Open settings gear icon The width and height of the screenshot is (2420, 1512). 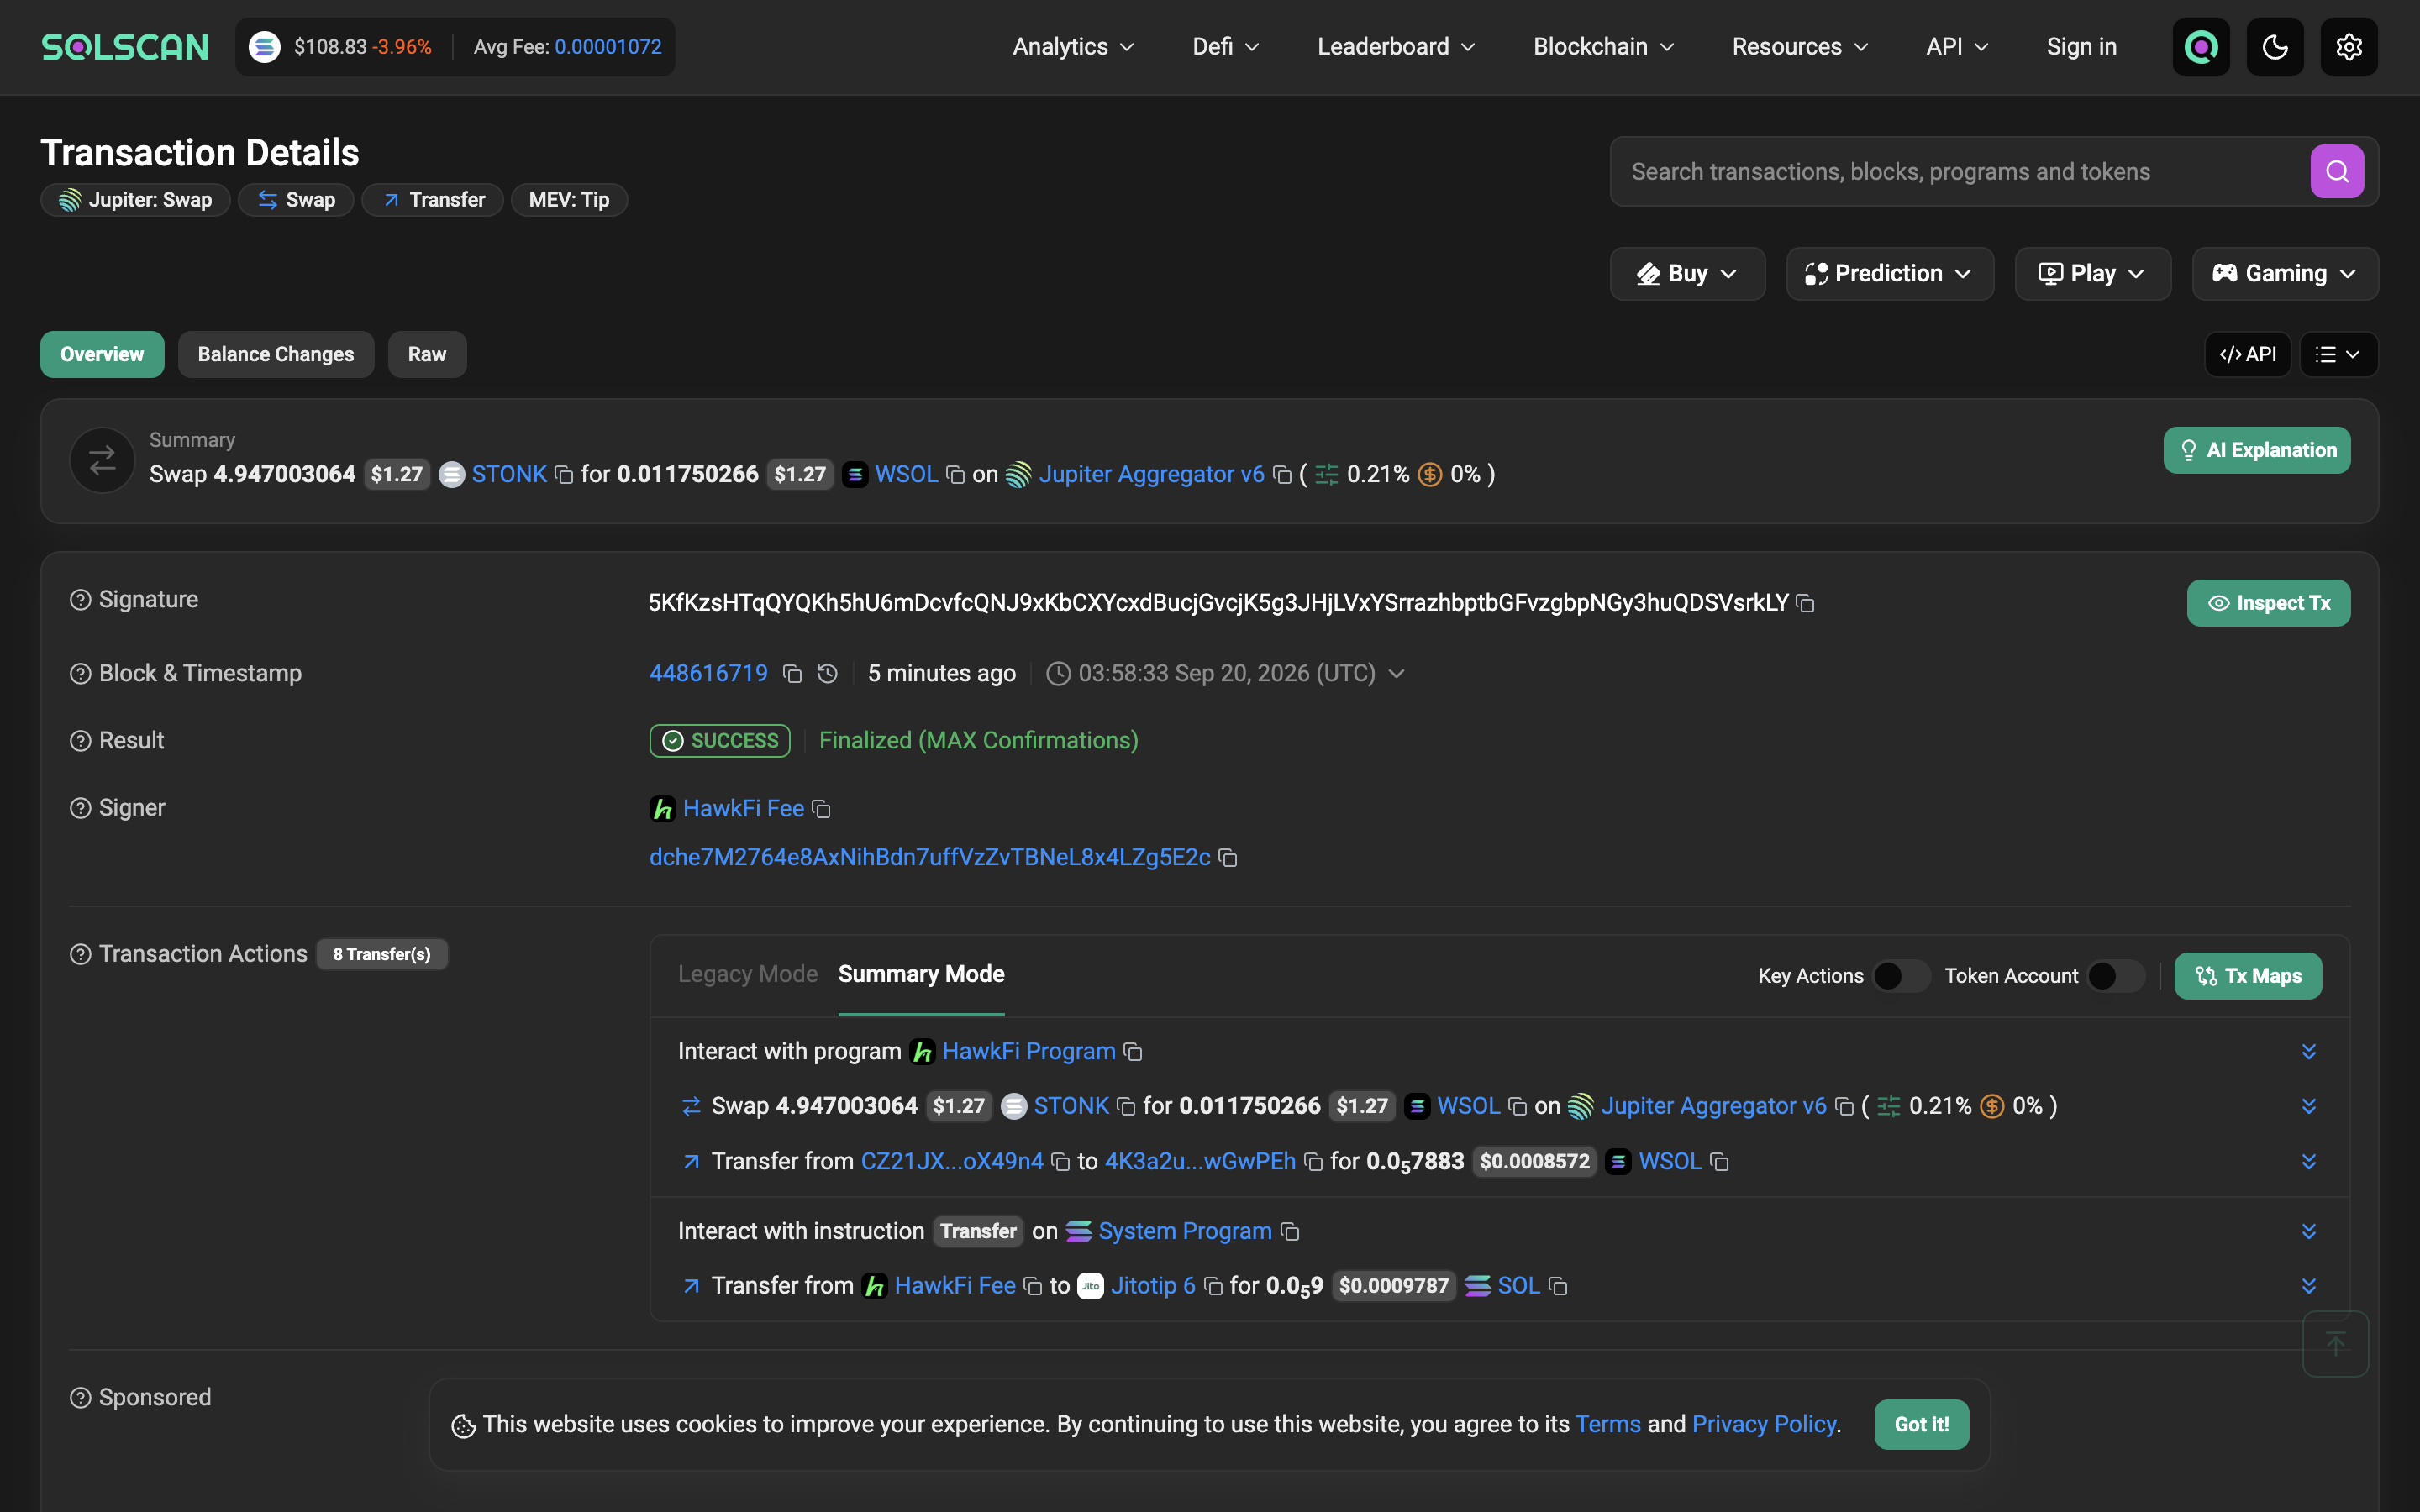coord(2349,47)
